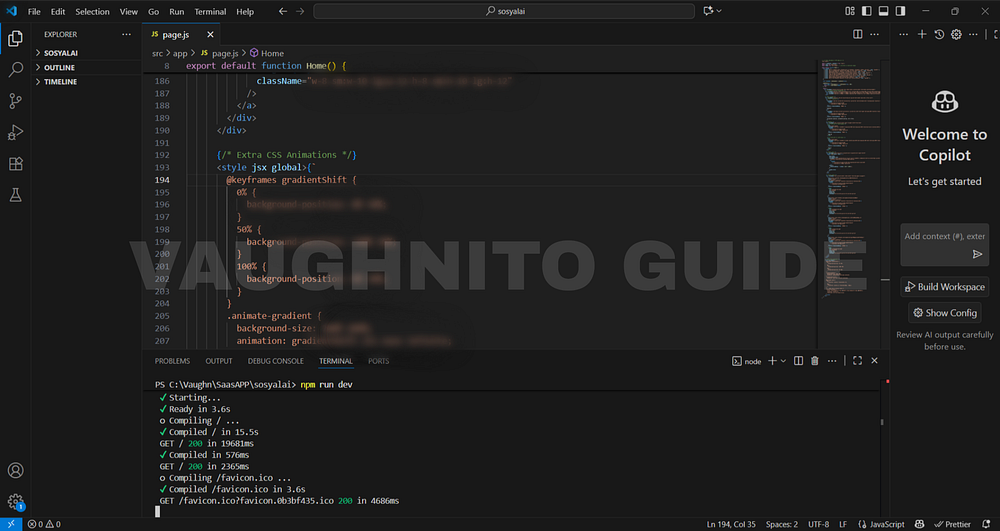Kill the terminal with trash icon

814,361
